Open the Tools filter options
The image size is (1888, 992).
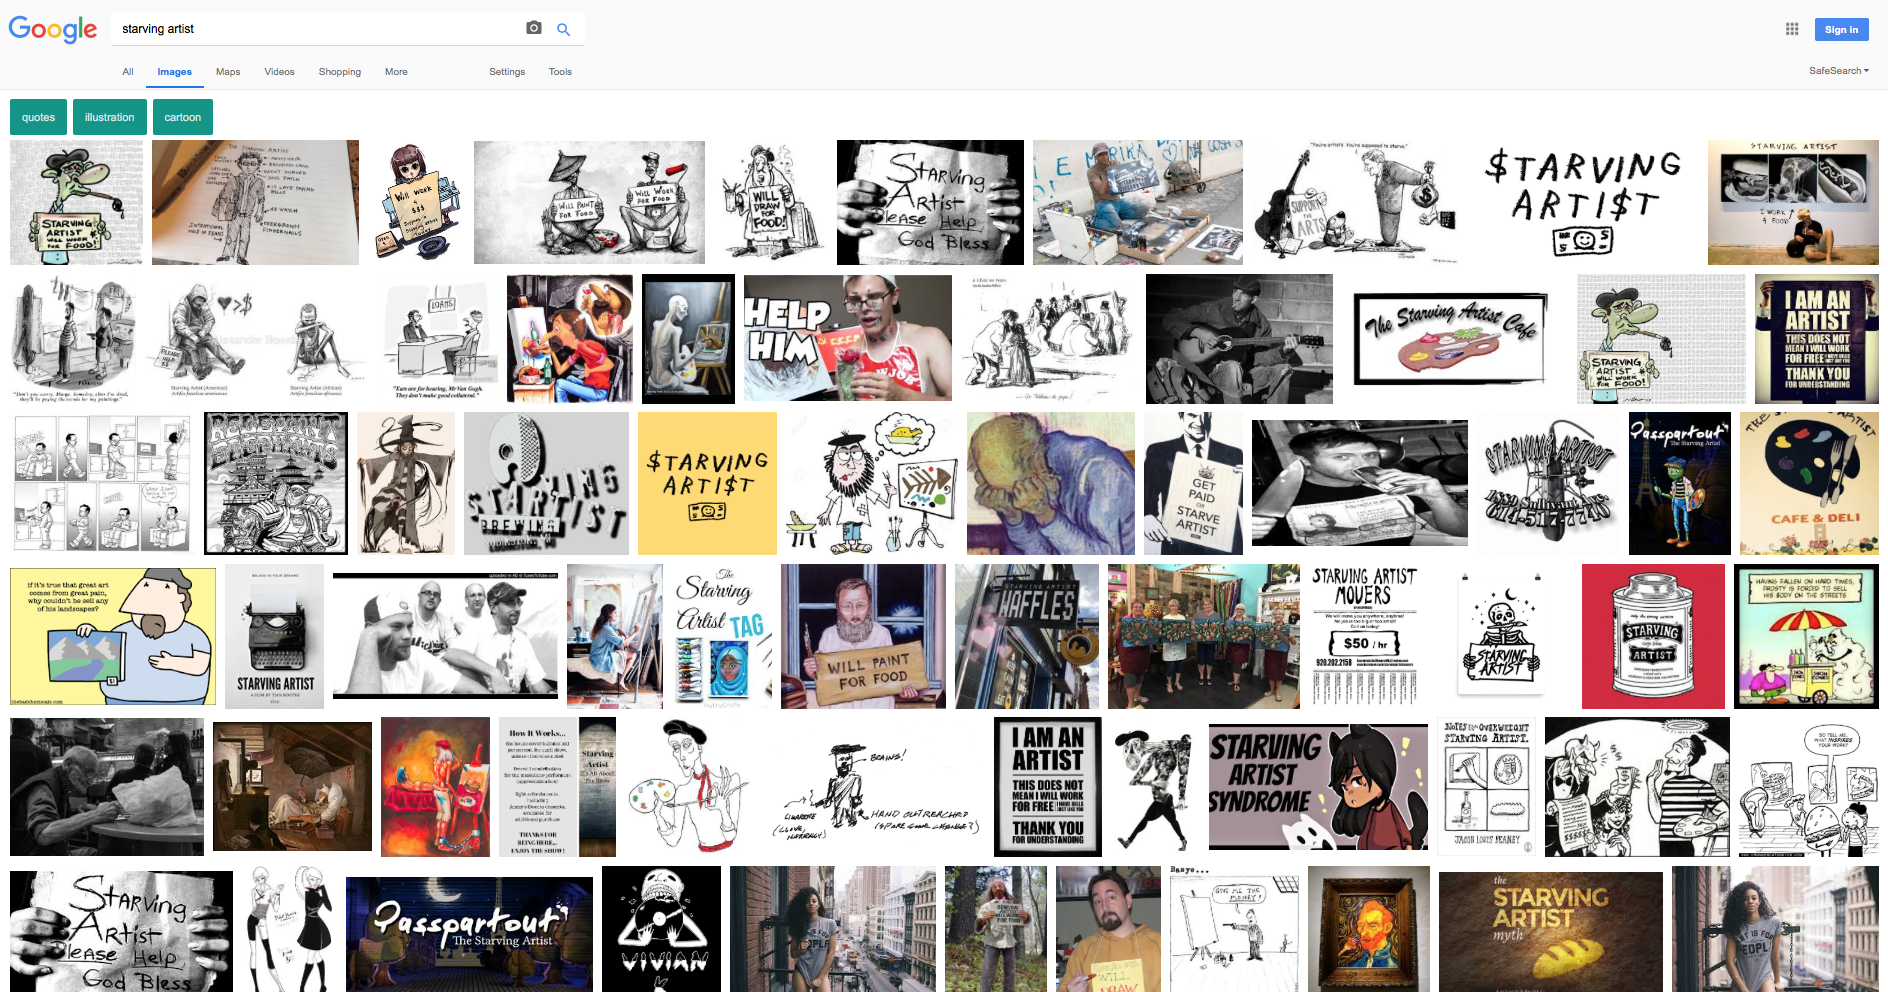(x=560, y=72)
